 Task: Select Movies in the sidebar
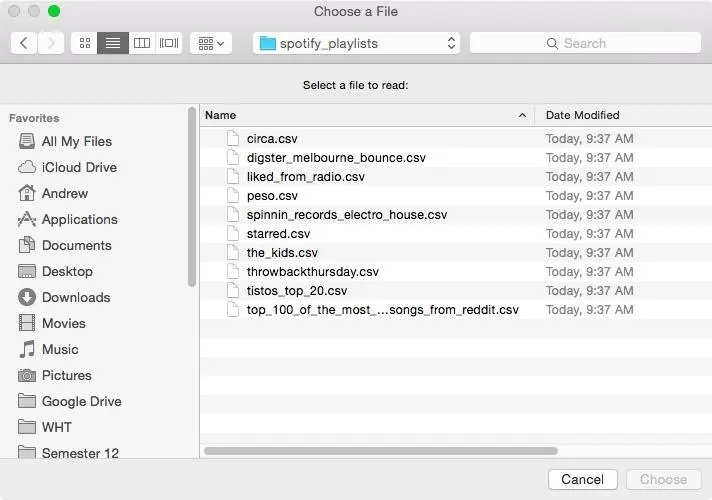pos(64,323)
